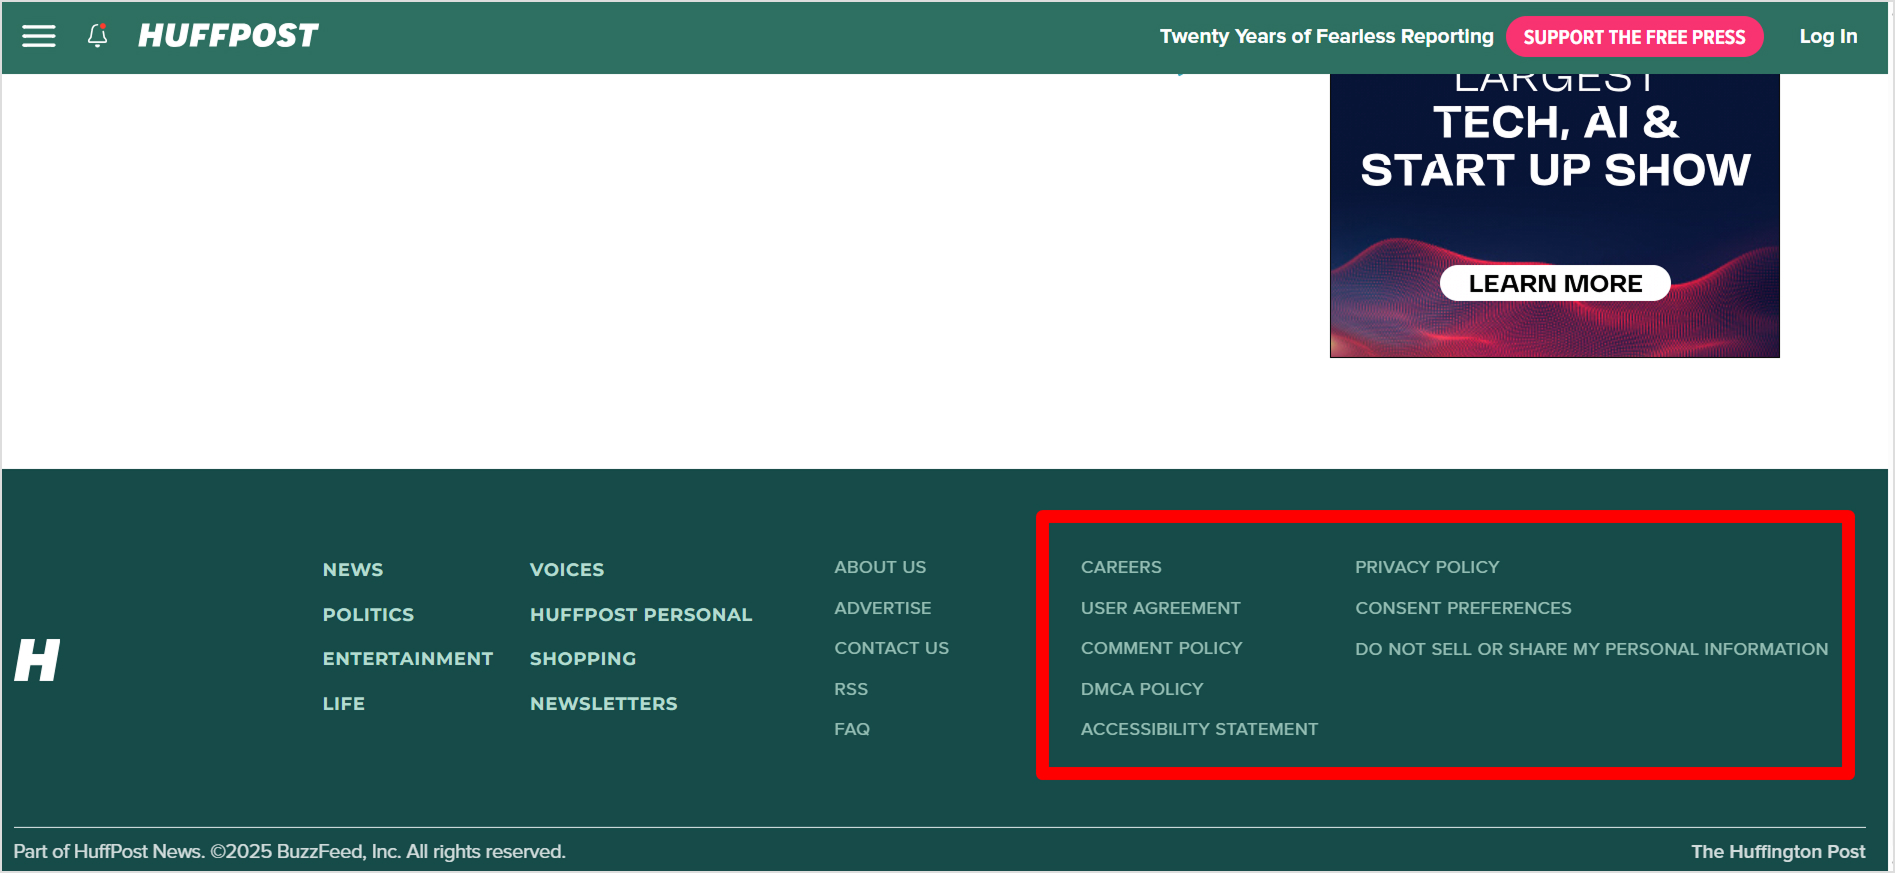Click 'The Huffington Post' footer text
Screen dimensions: 1895x873
point(1778,851)
